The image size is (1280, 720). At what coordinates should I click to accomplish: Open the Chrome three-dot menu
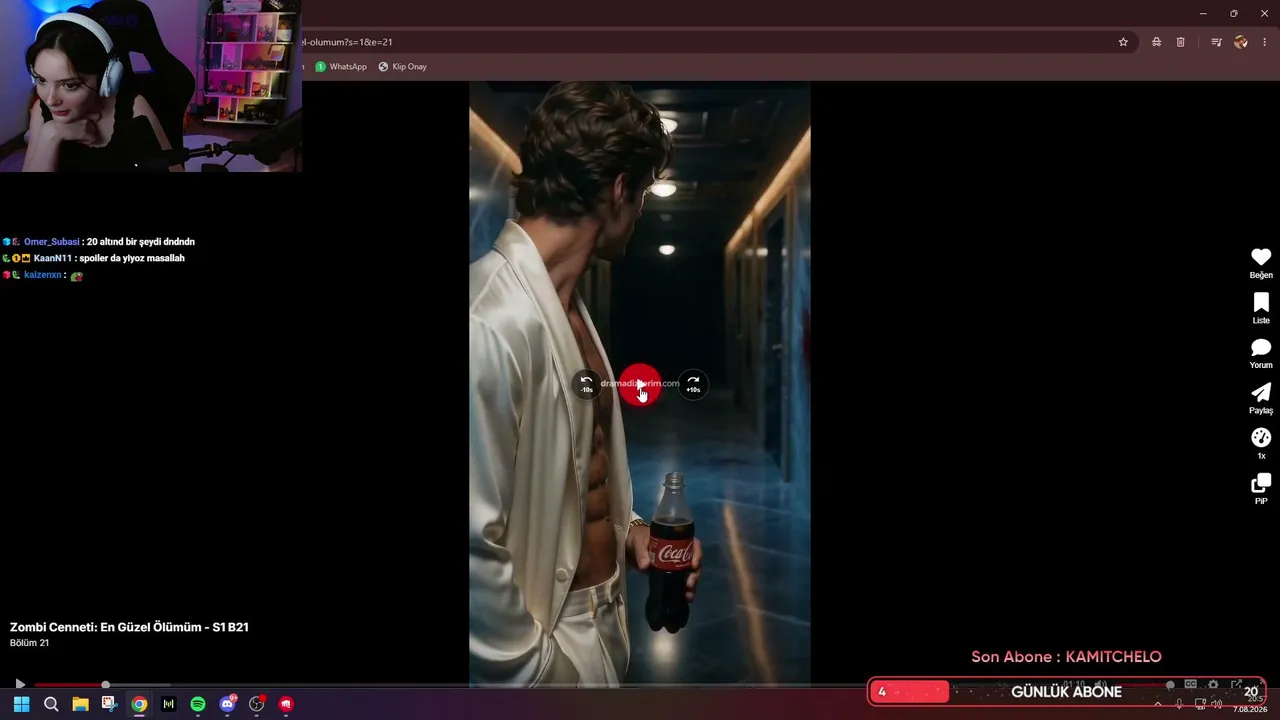(1265, 42)
